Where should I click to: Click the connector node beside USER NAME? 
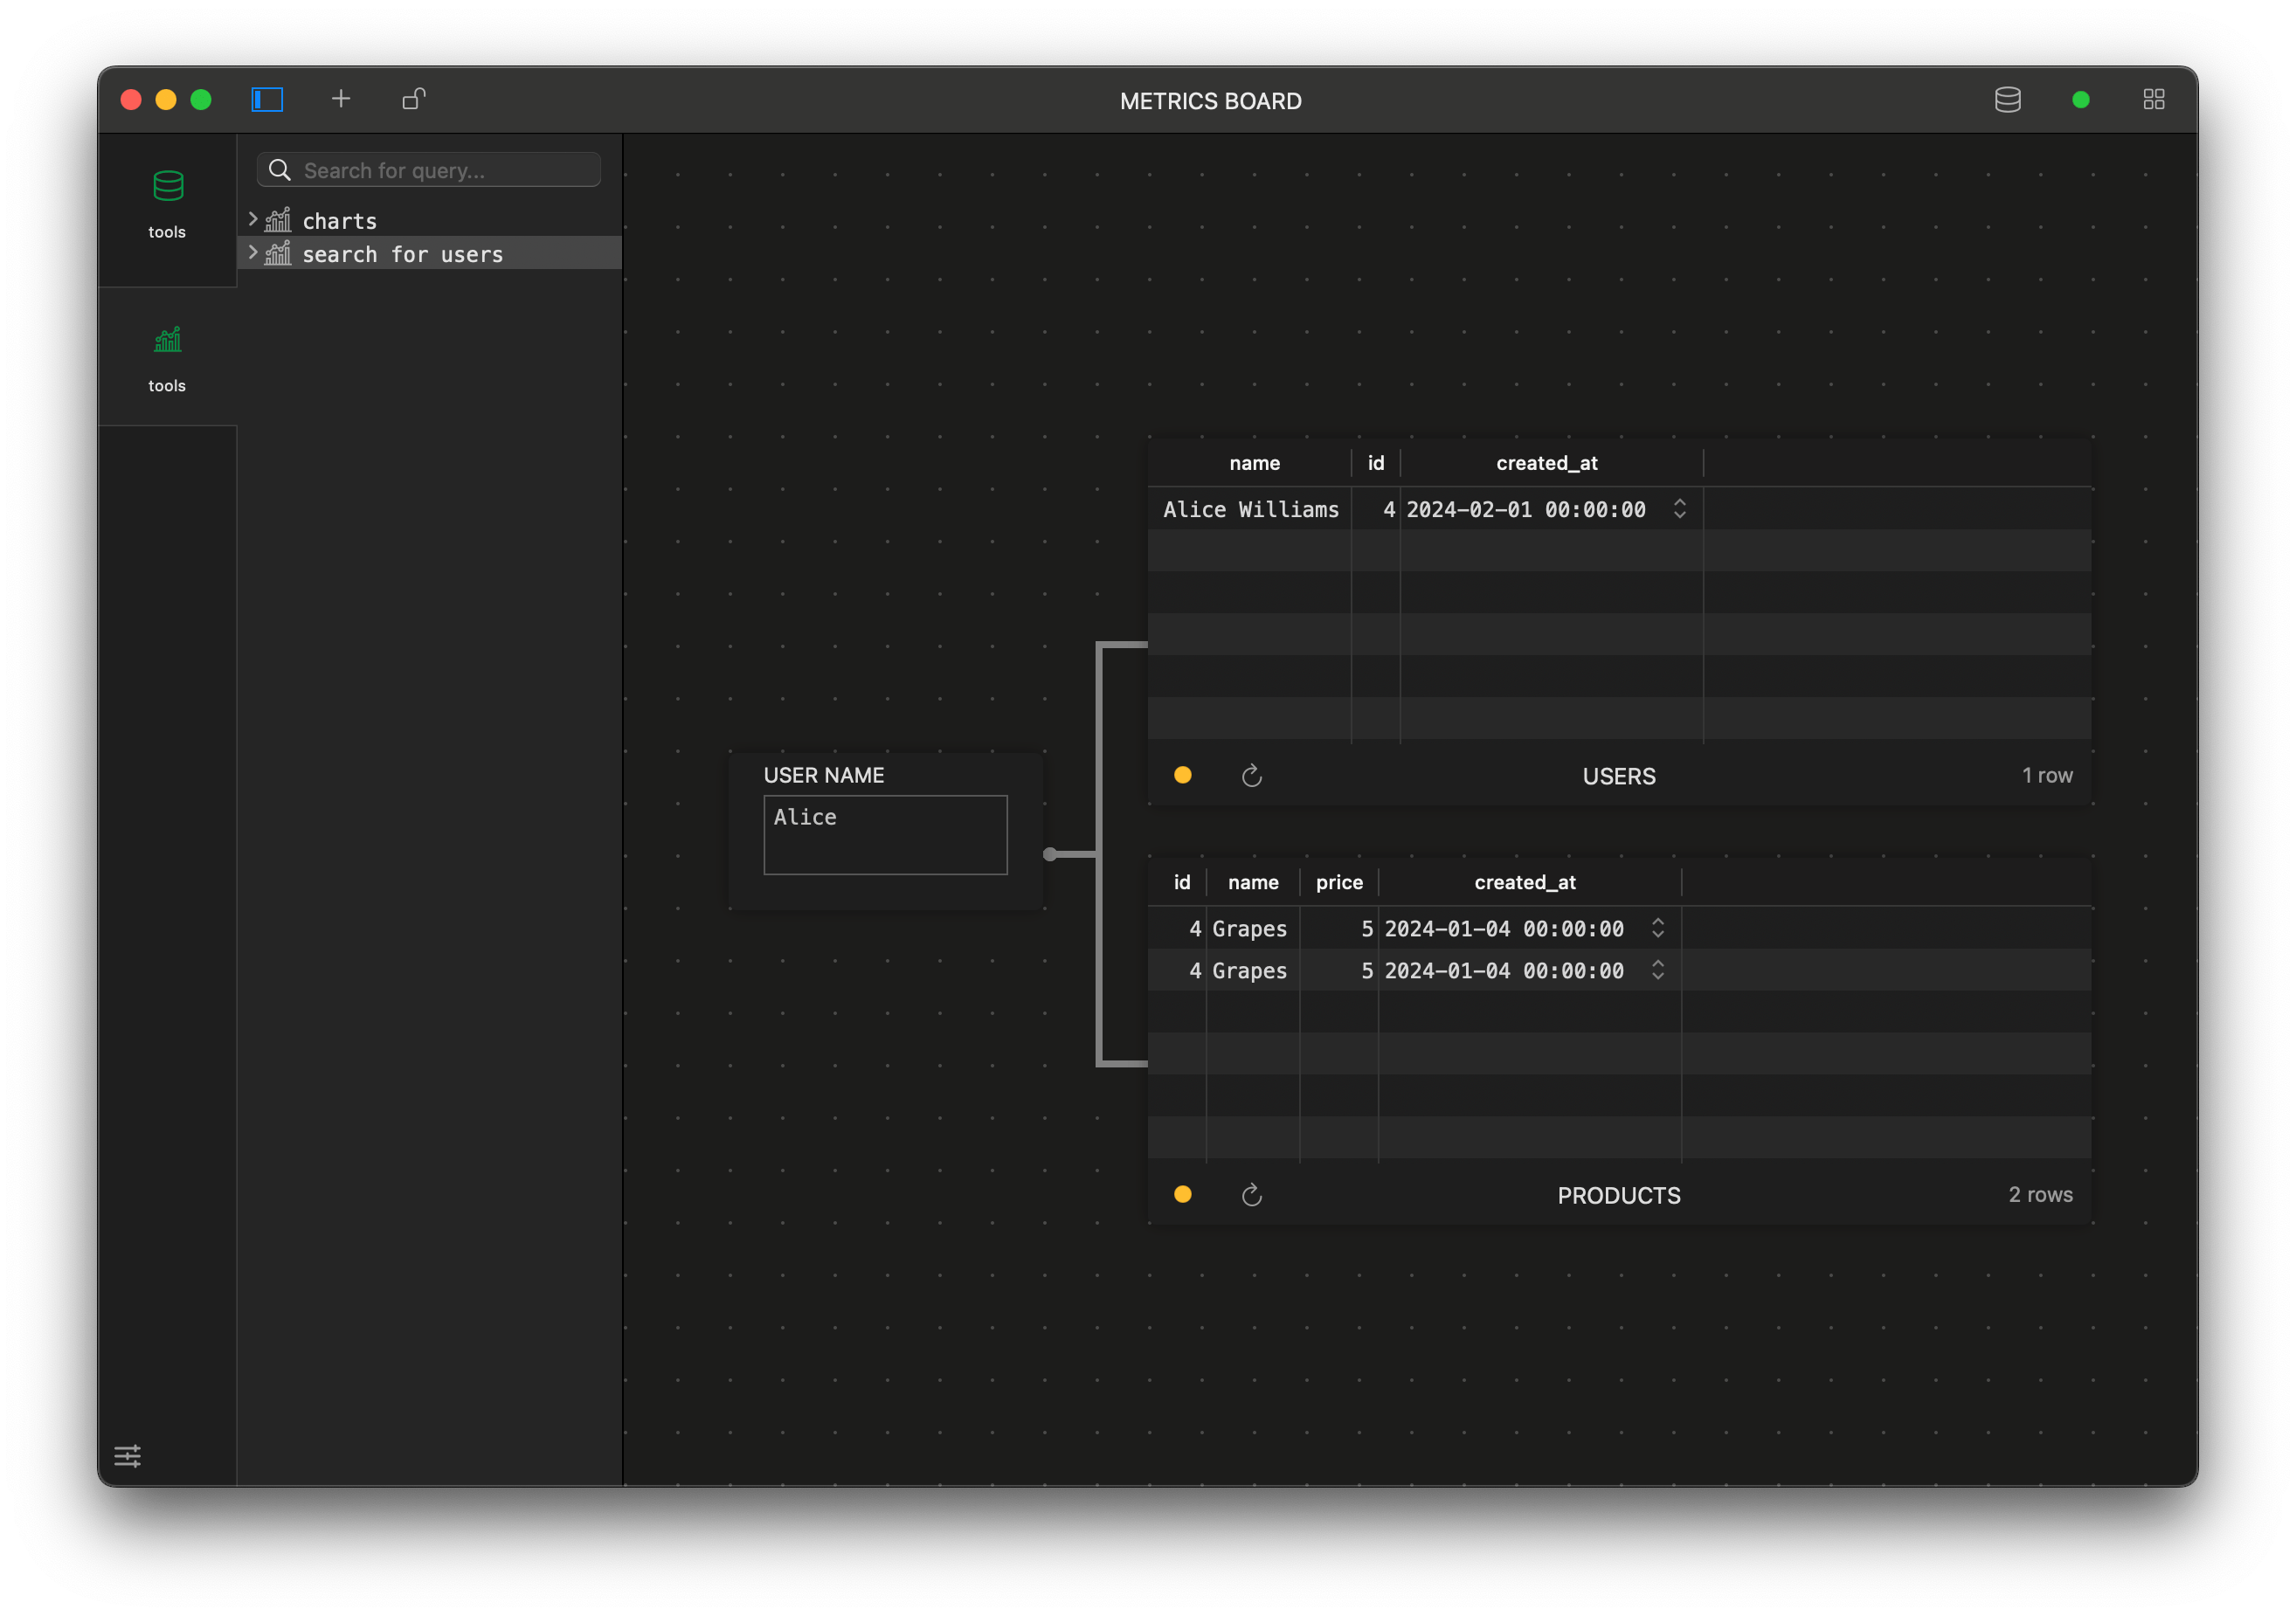point(1049,853)
